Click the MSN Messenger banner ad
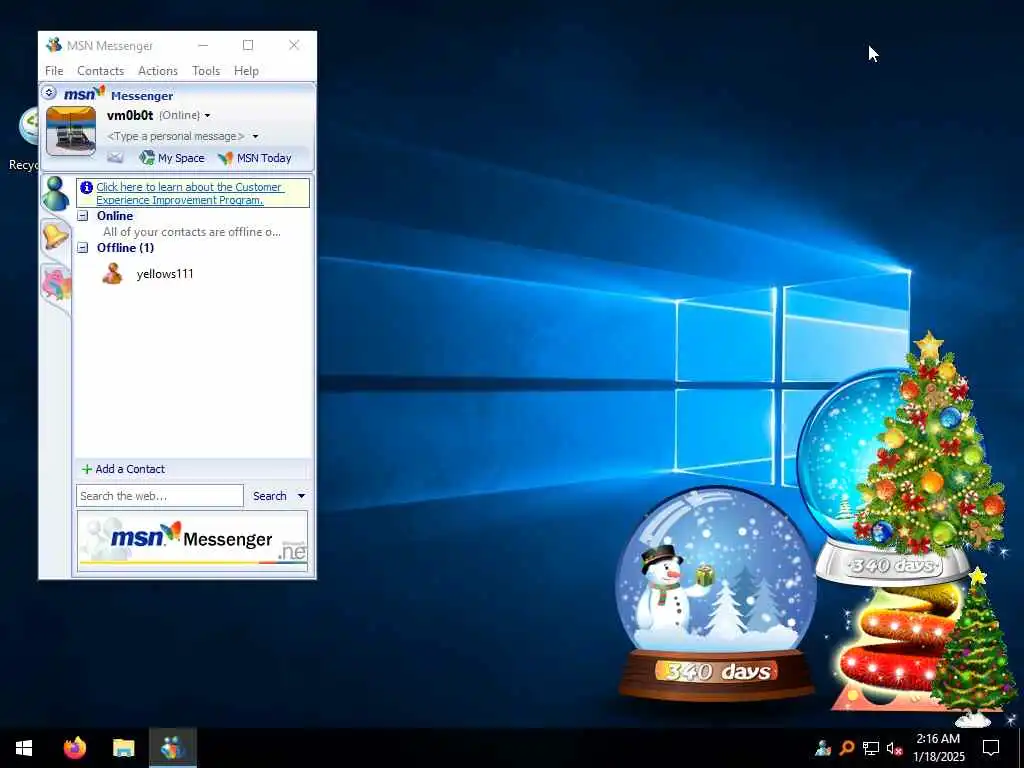Screen dimensions: 1024x768 click(192, 541)
